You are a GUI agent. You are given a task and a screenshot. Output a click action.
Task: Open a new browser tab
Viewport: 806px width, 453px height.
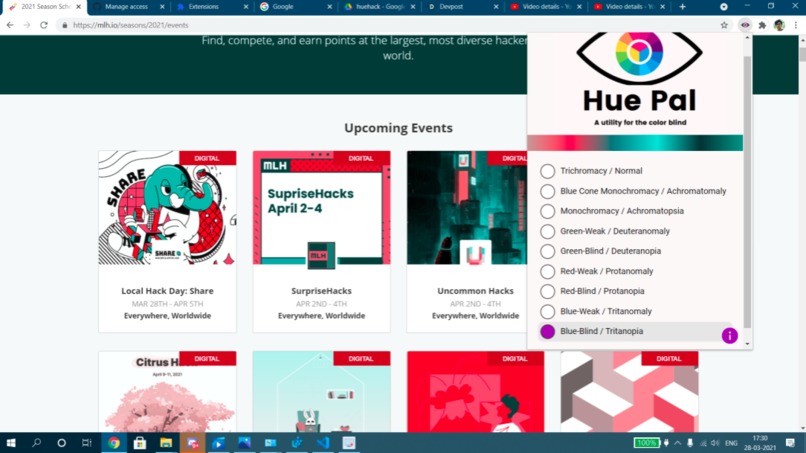coord(682,7)
